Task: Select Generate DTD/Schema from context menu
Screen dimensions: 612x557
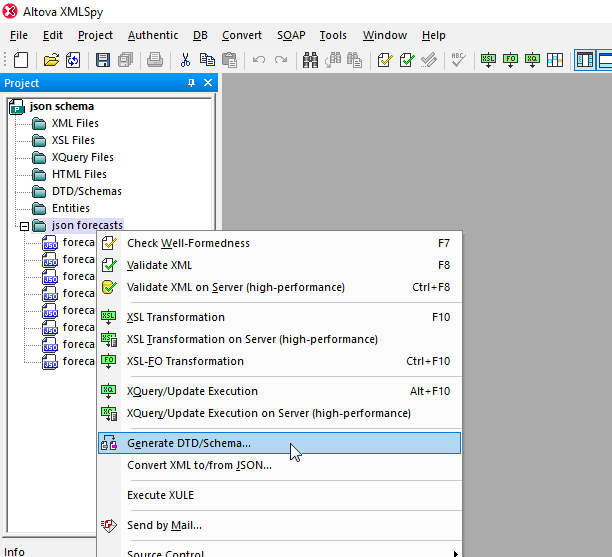Action: tap(189, 443)
